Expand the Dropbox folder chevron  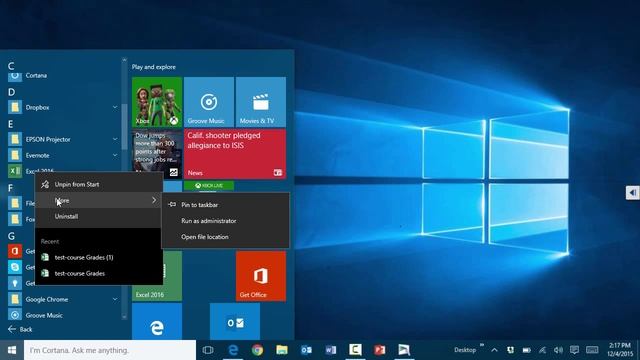(115, 107)
